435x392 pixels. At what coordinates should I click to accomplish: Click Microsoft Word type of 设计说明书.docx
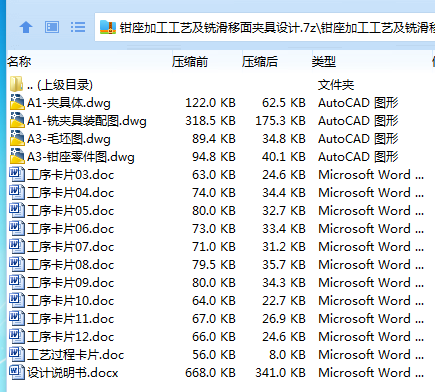[x=371, y=373]
